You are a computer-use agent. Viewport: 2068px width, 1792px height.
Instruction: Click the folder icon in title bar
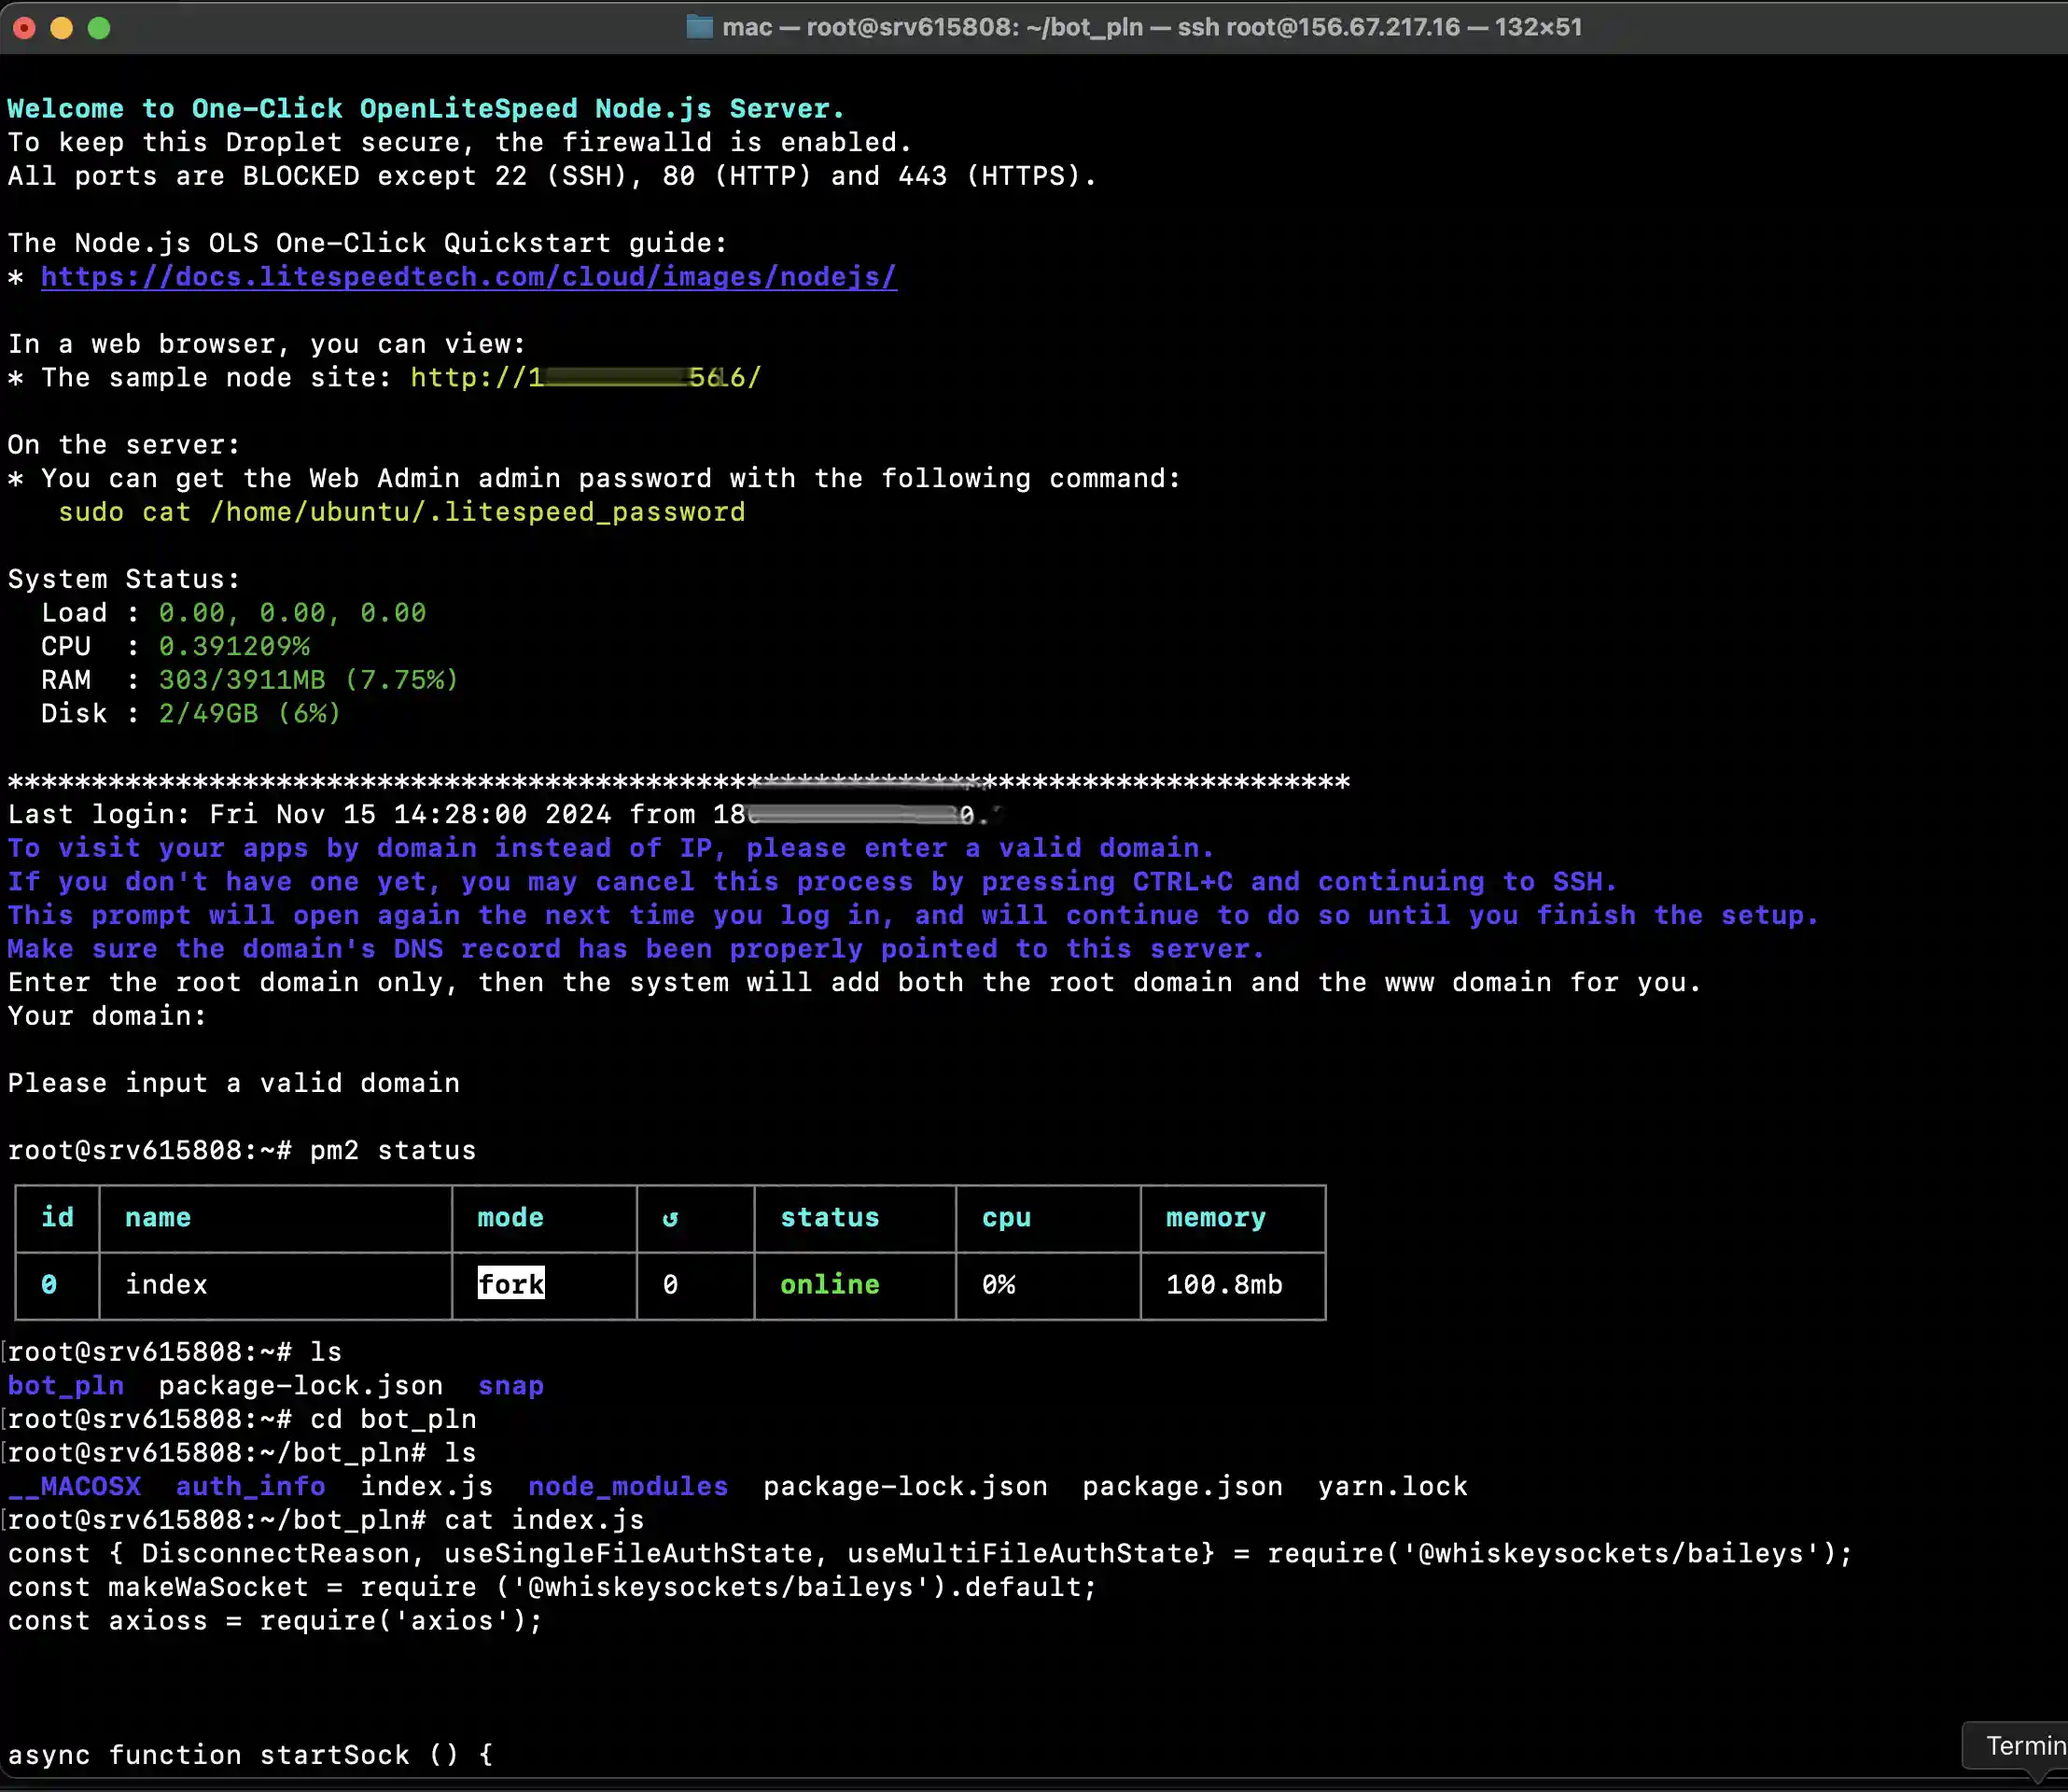[x=699, y=27]
